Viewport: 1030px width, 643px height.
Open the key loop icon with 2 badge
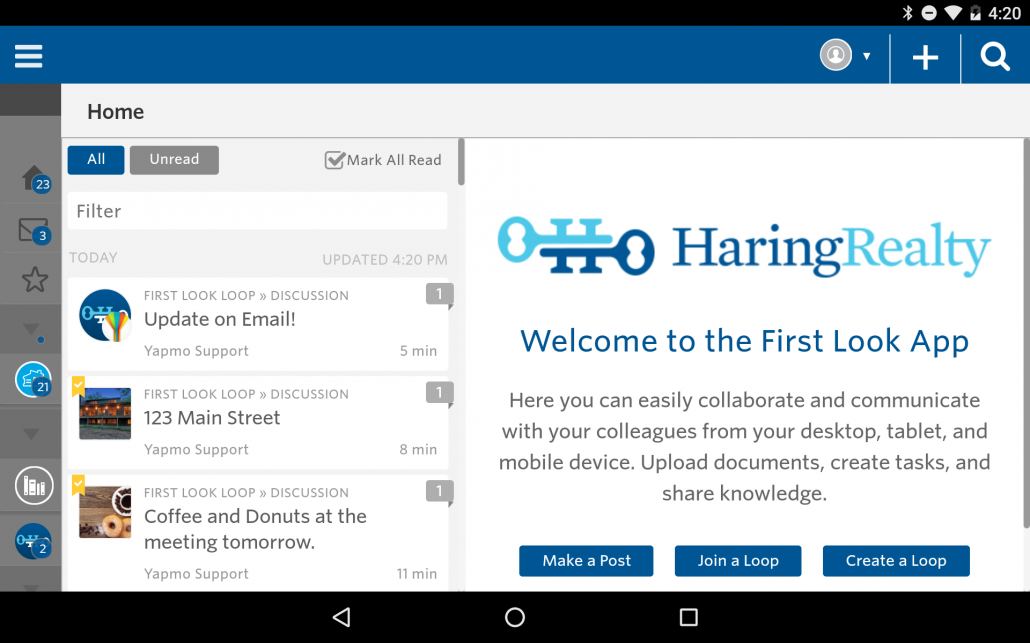click(x=34, y=541)
